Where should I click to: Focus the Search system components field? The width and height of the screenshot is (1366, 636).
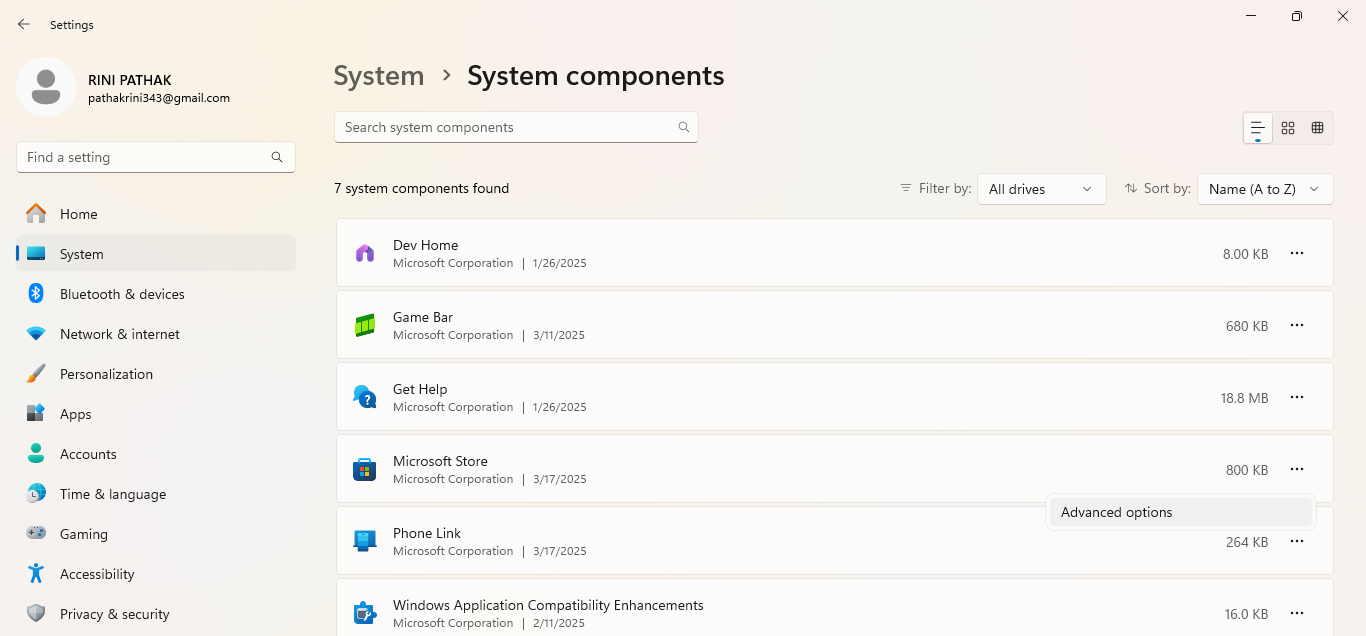[505, 127]
